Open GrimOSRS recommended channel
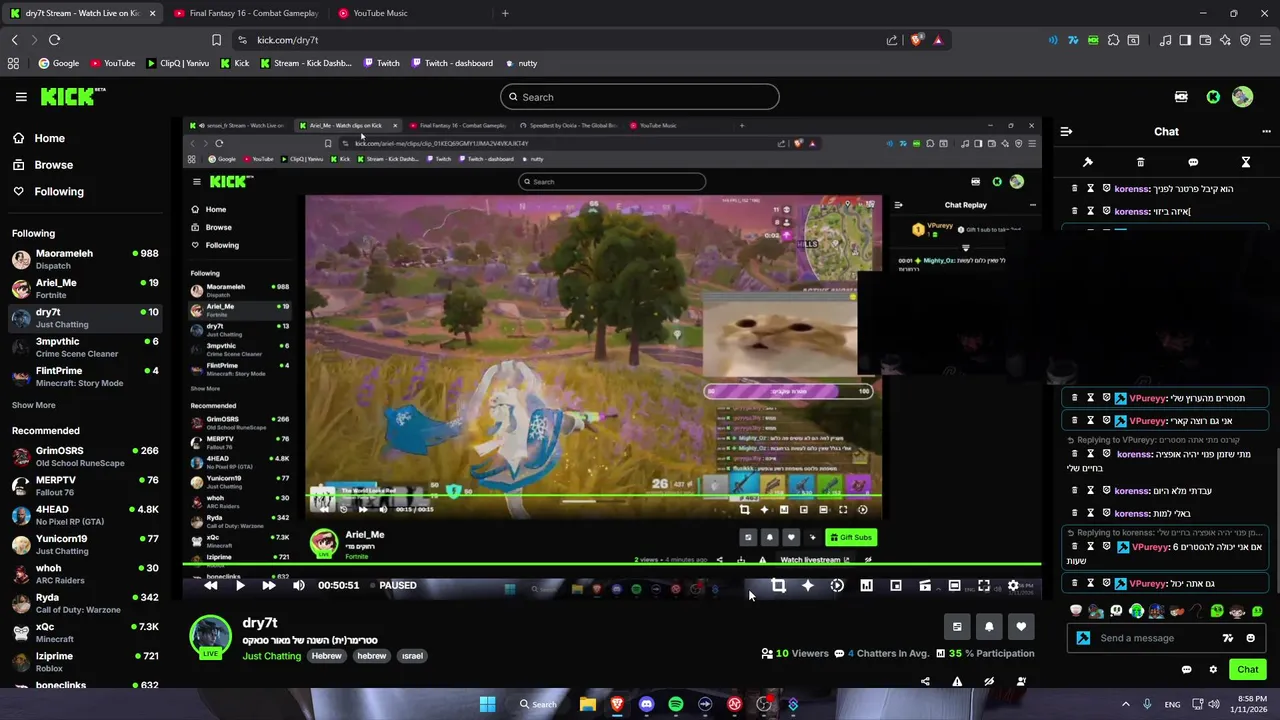The width and height of the screenshot is (1280, 720). [x=85, y=456]
